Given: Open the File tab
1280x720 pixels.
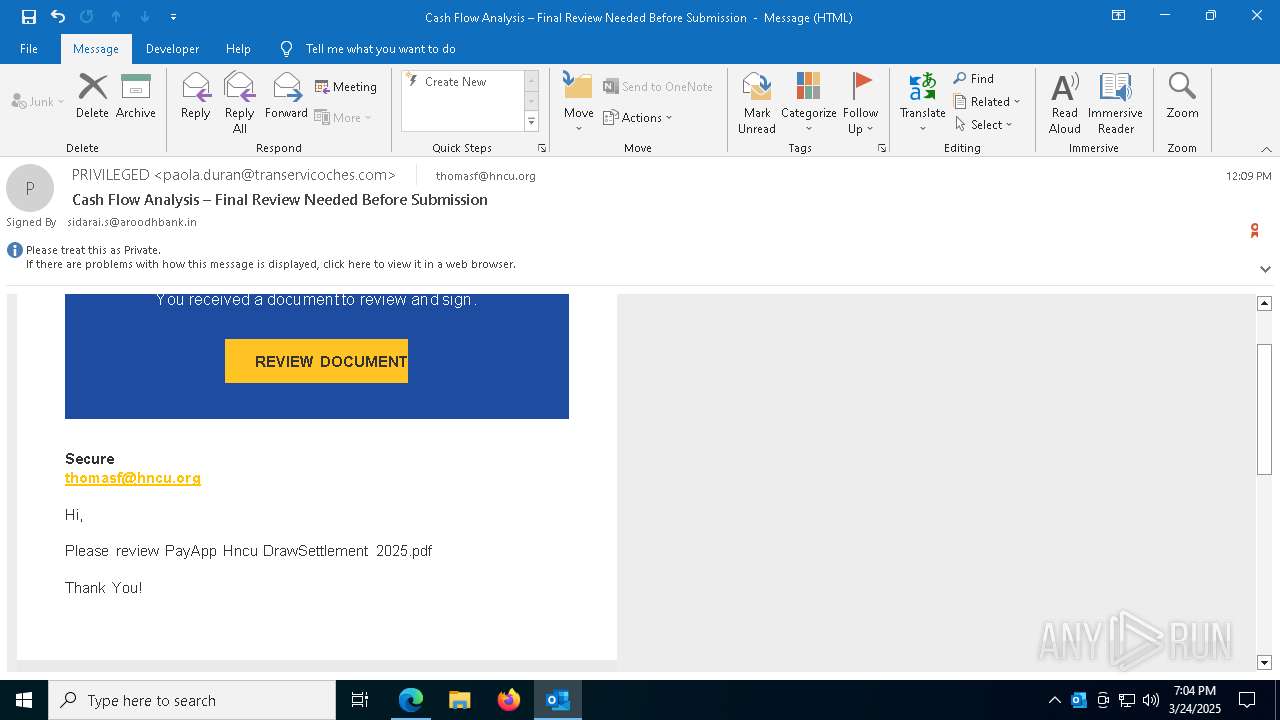Looking at the screenshot, I should (29, 49).
